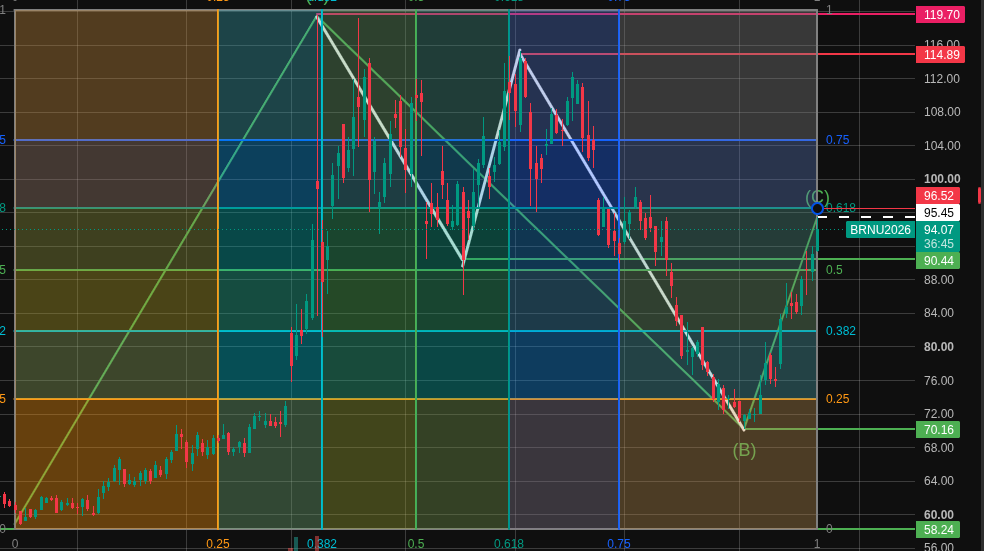Click the blue 0.75 label on bottom axis

tap(619, 543)
